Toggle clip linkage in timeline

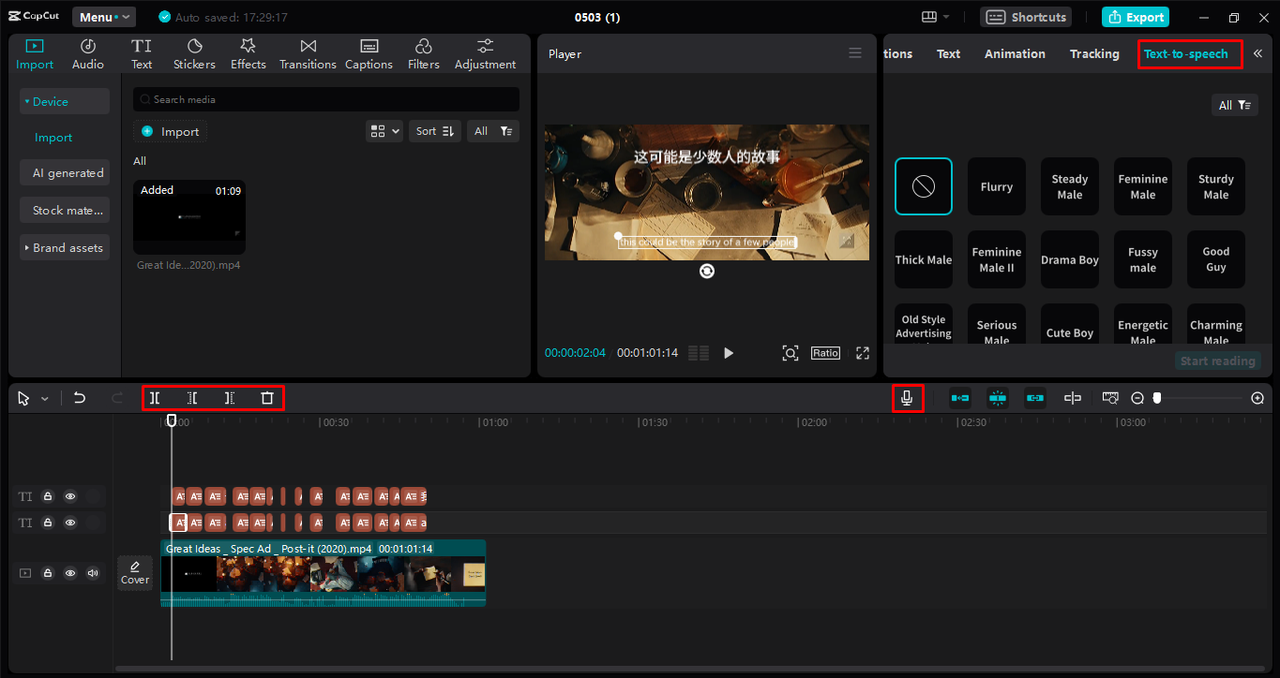pos(1035,398)
